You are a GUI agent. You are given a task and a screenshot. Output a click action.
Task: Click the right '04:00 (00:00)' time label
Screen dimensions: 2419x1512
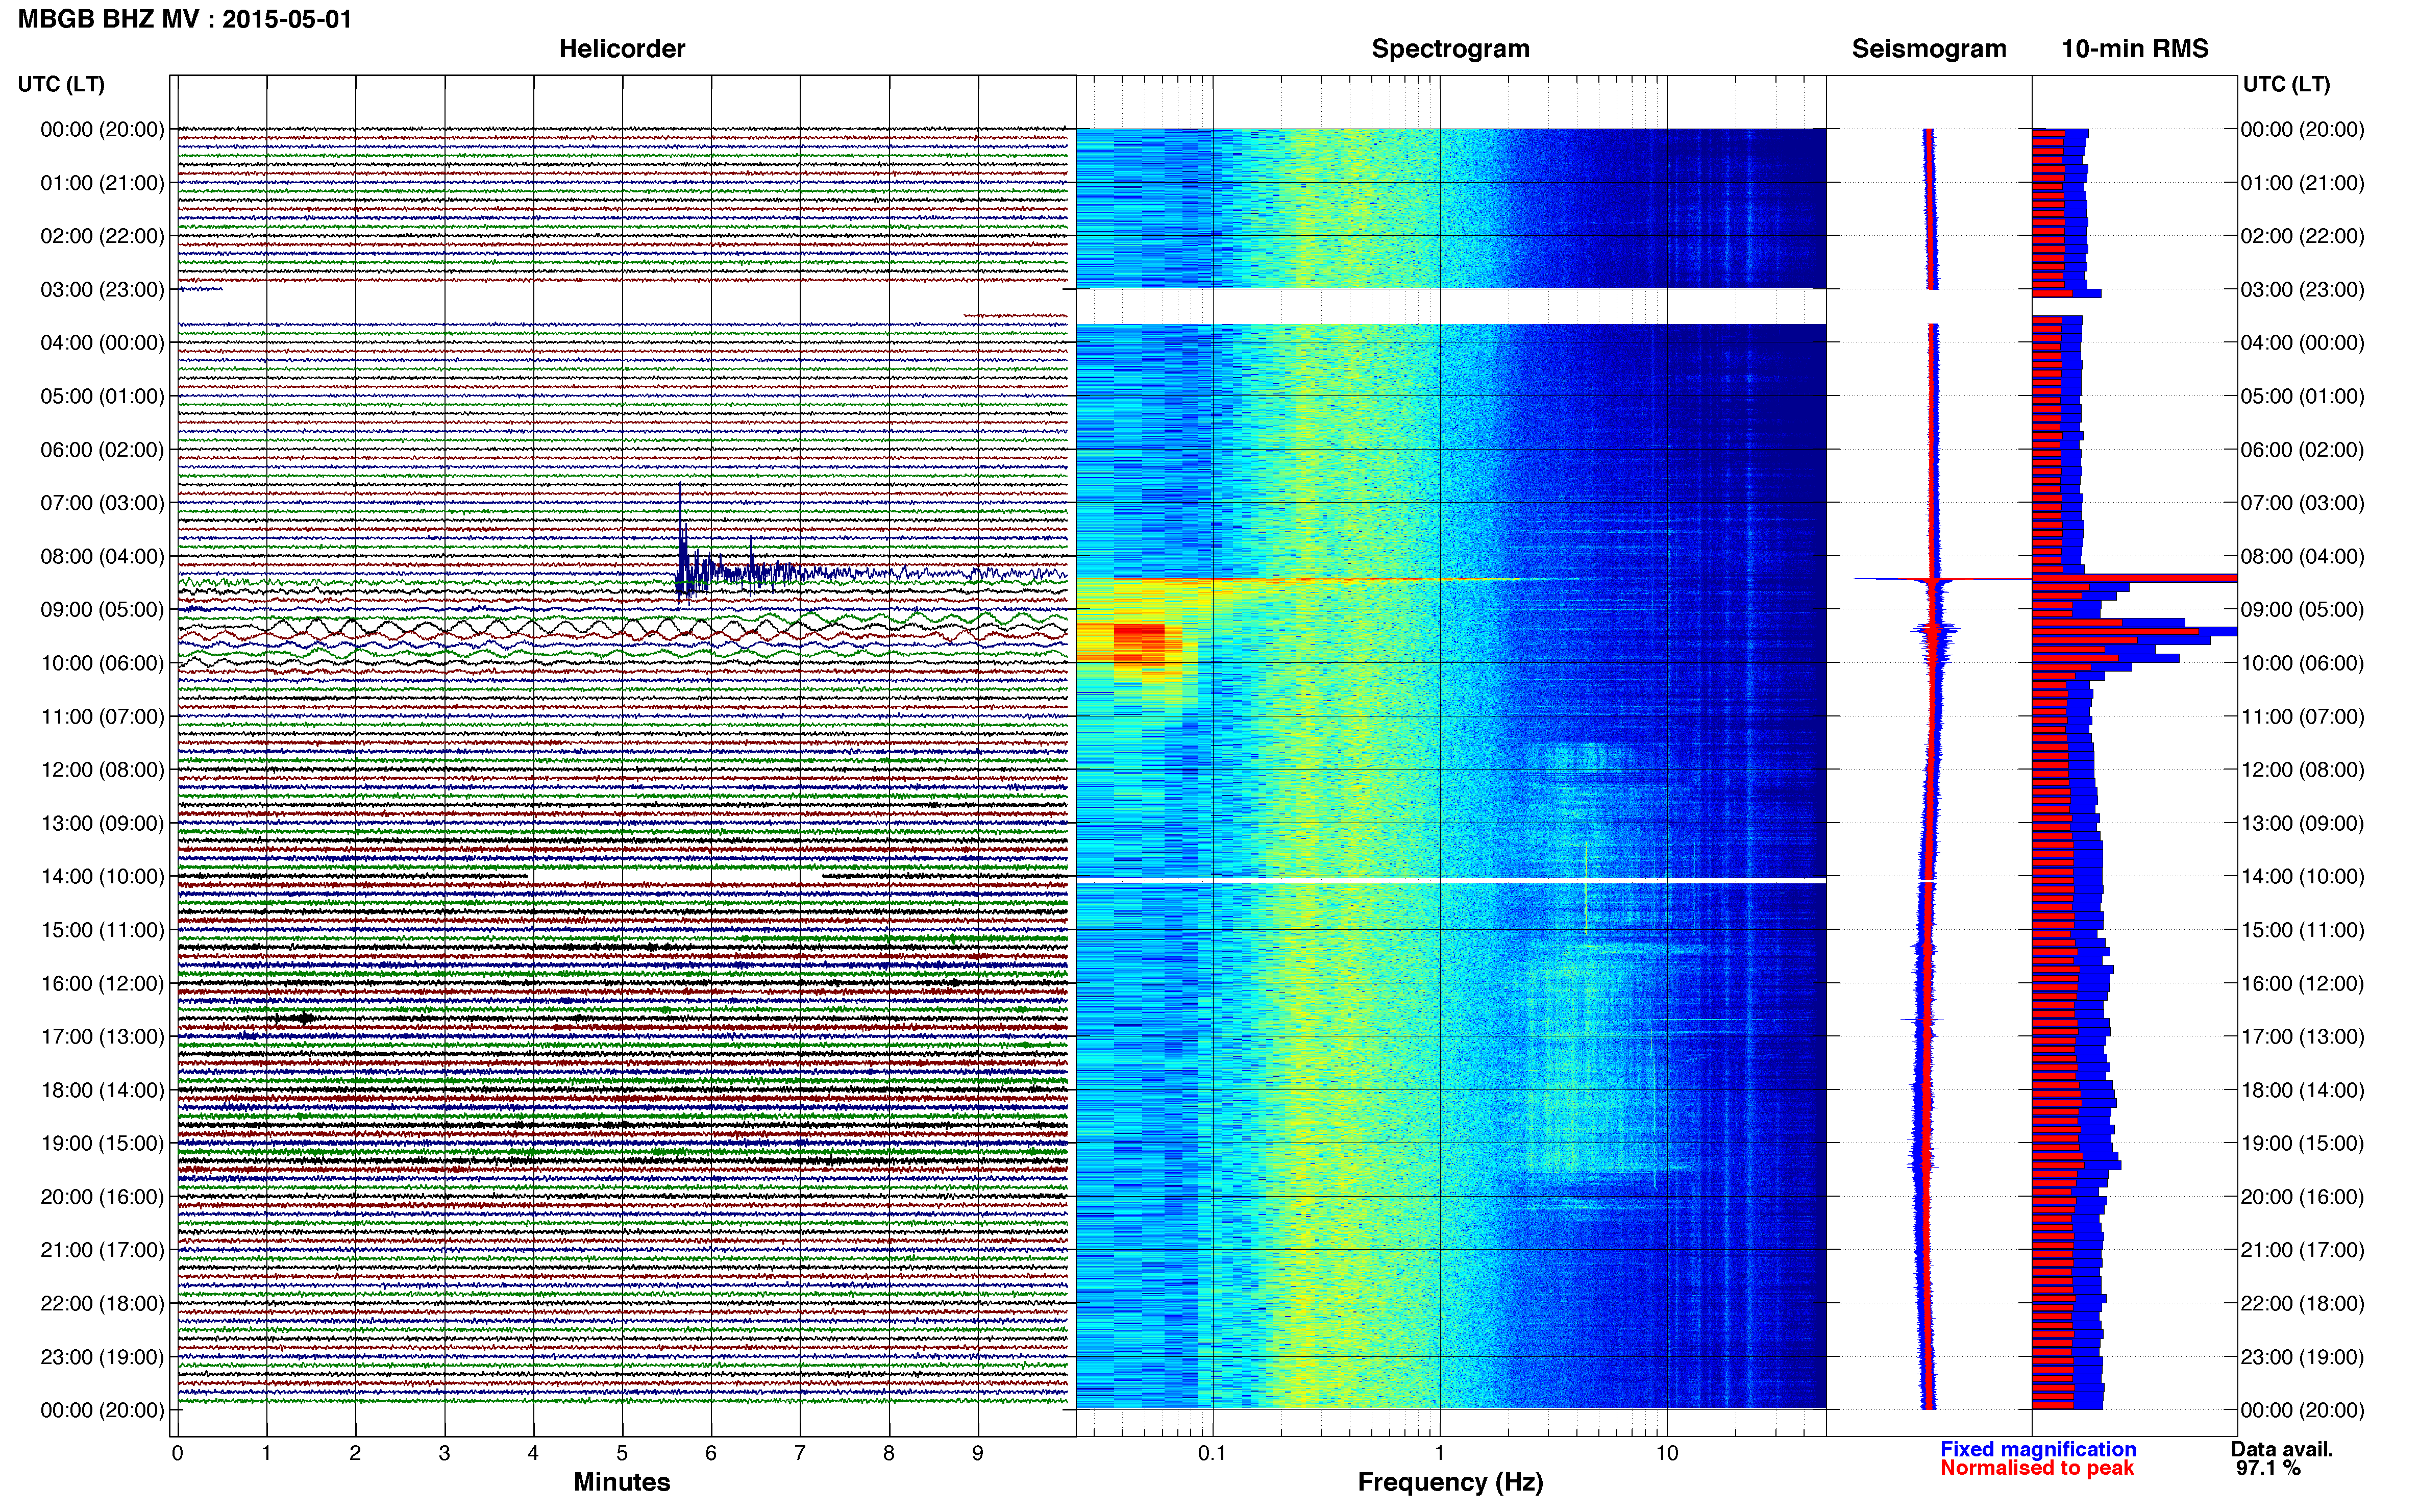click(2302, 342)
